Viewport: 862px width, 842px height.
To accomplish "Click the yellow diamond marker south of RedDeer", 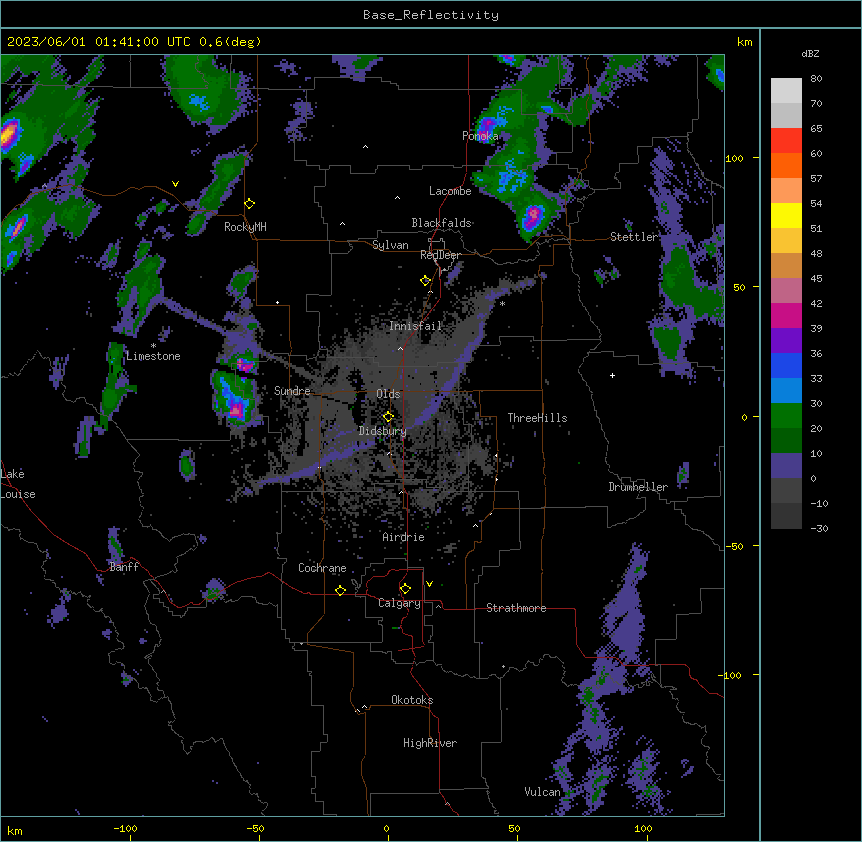I will (x=425, y=281).
